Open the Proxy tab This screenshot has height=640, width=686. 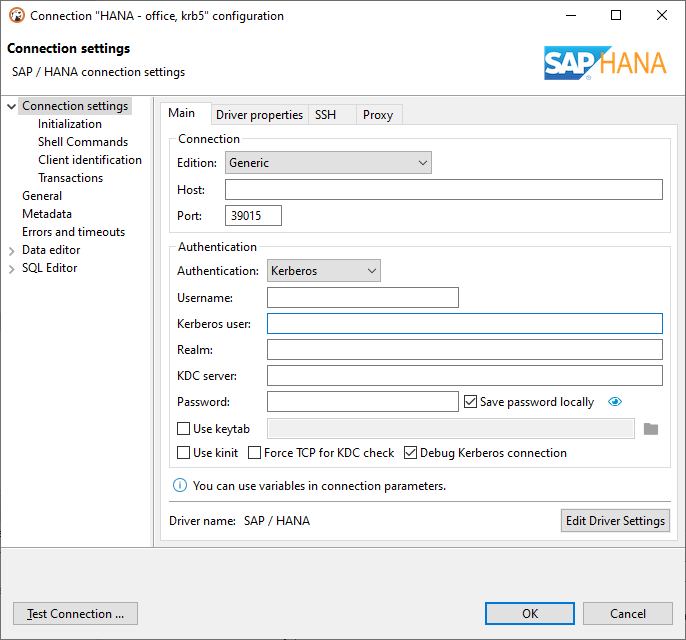point(378,115)
